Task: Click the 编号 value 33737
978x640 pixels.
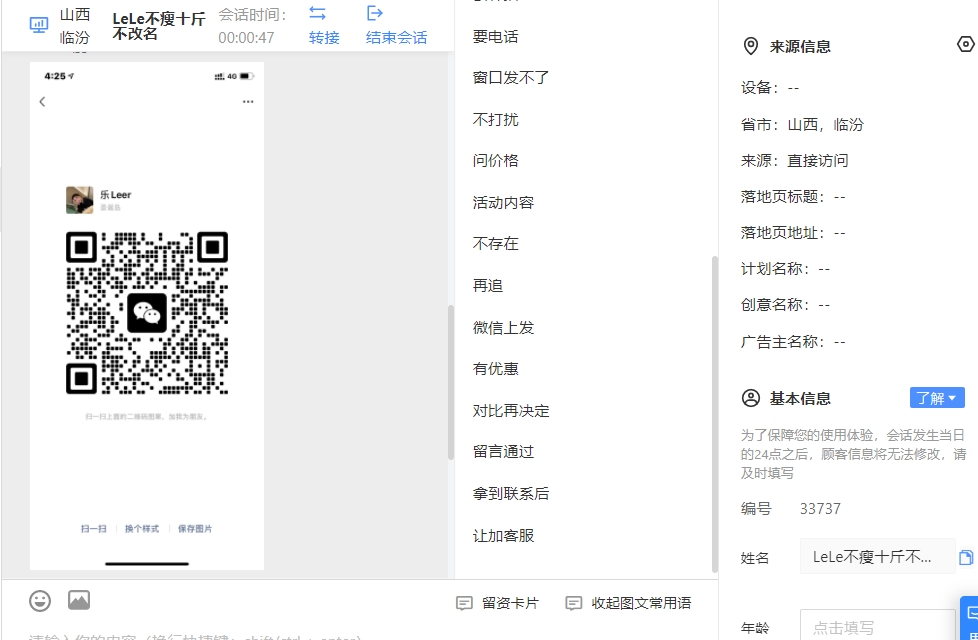Action: point(820,508)
